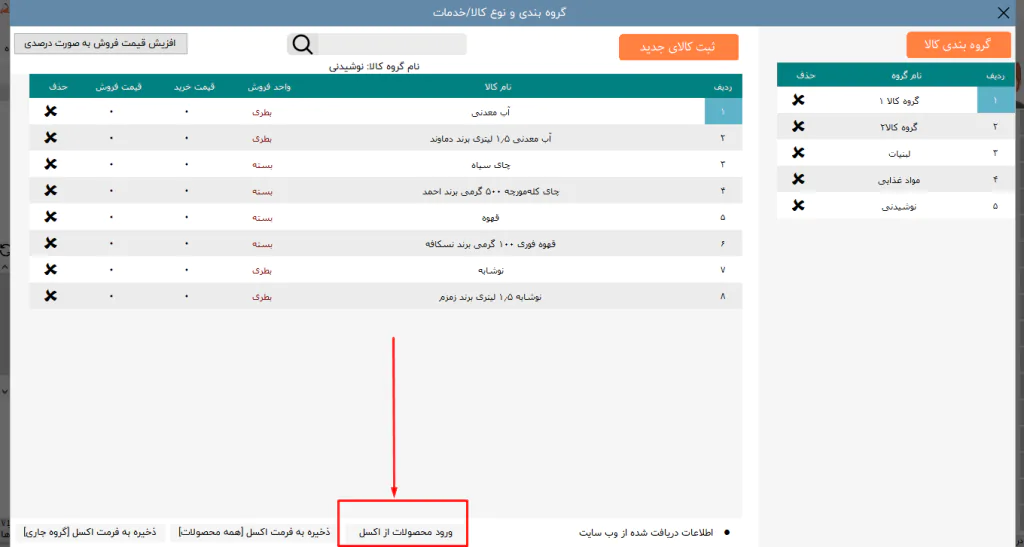Delete group نوشیدنی with X icon

coord(798,206)
